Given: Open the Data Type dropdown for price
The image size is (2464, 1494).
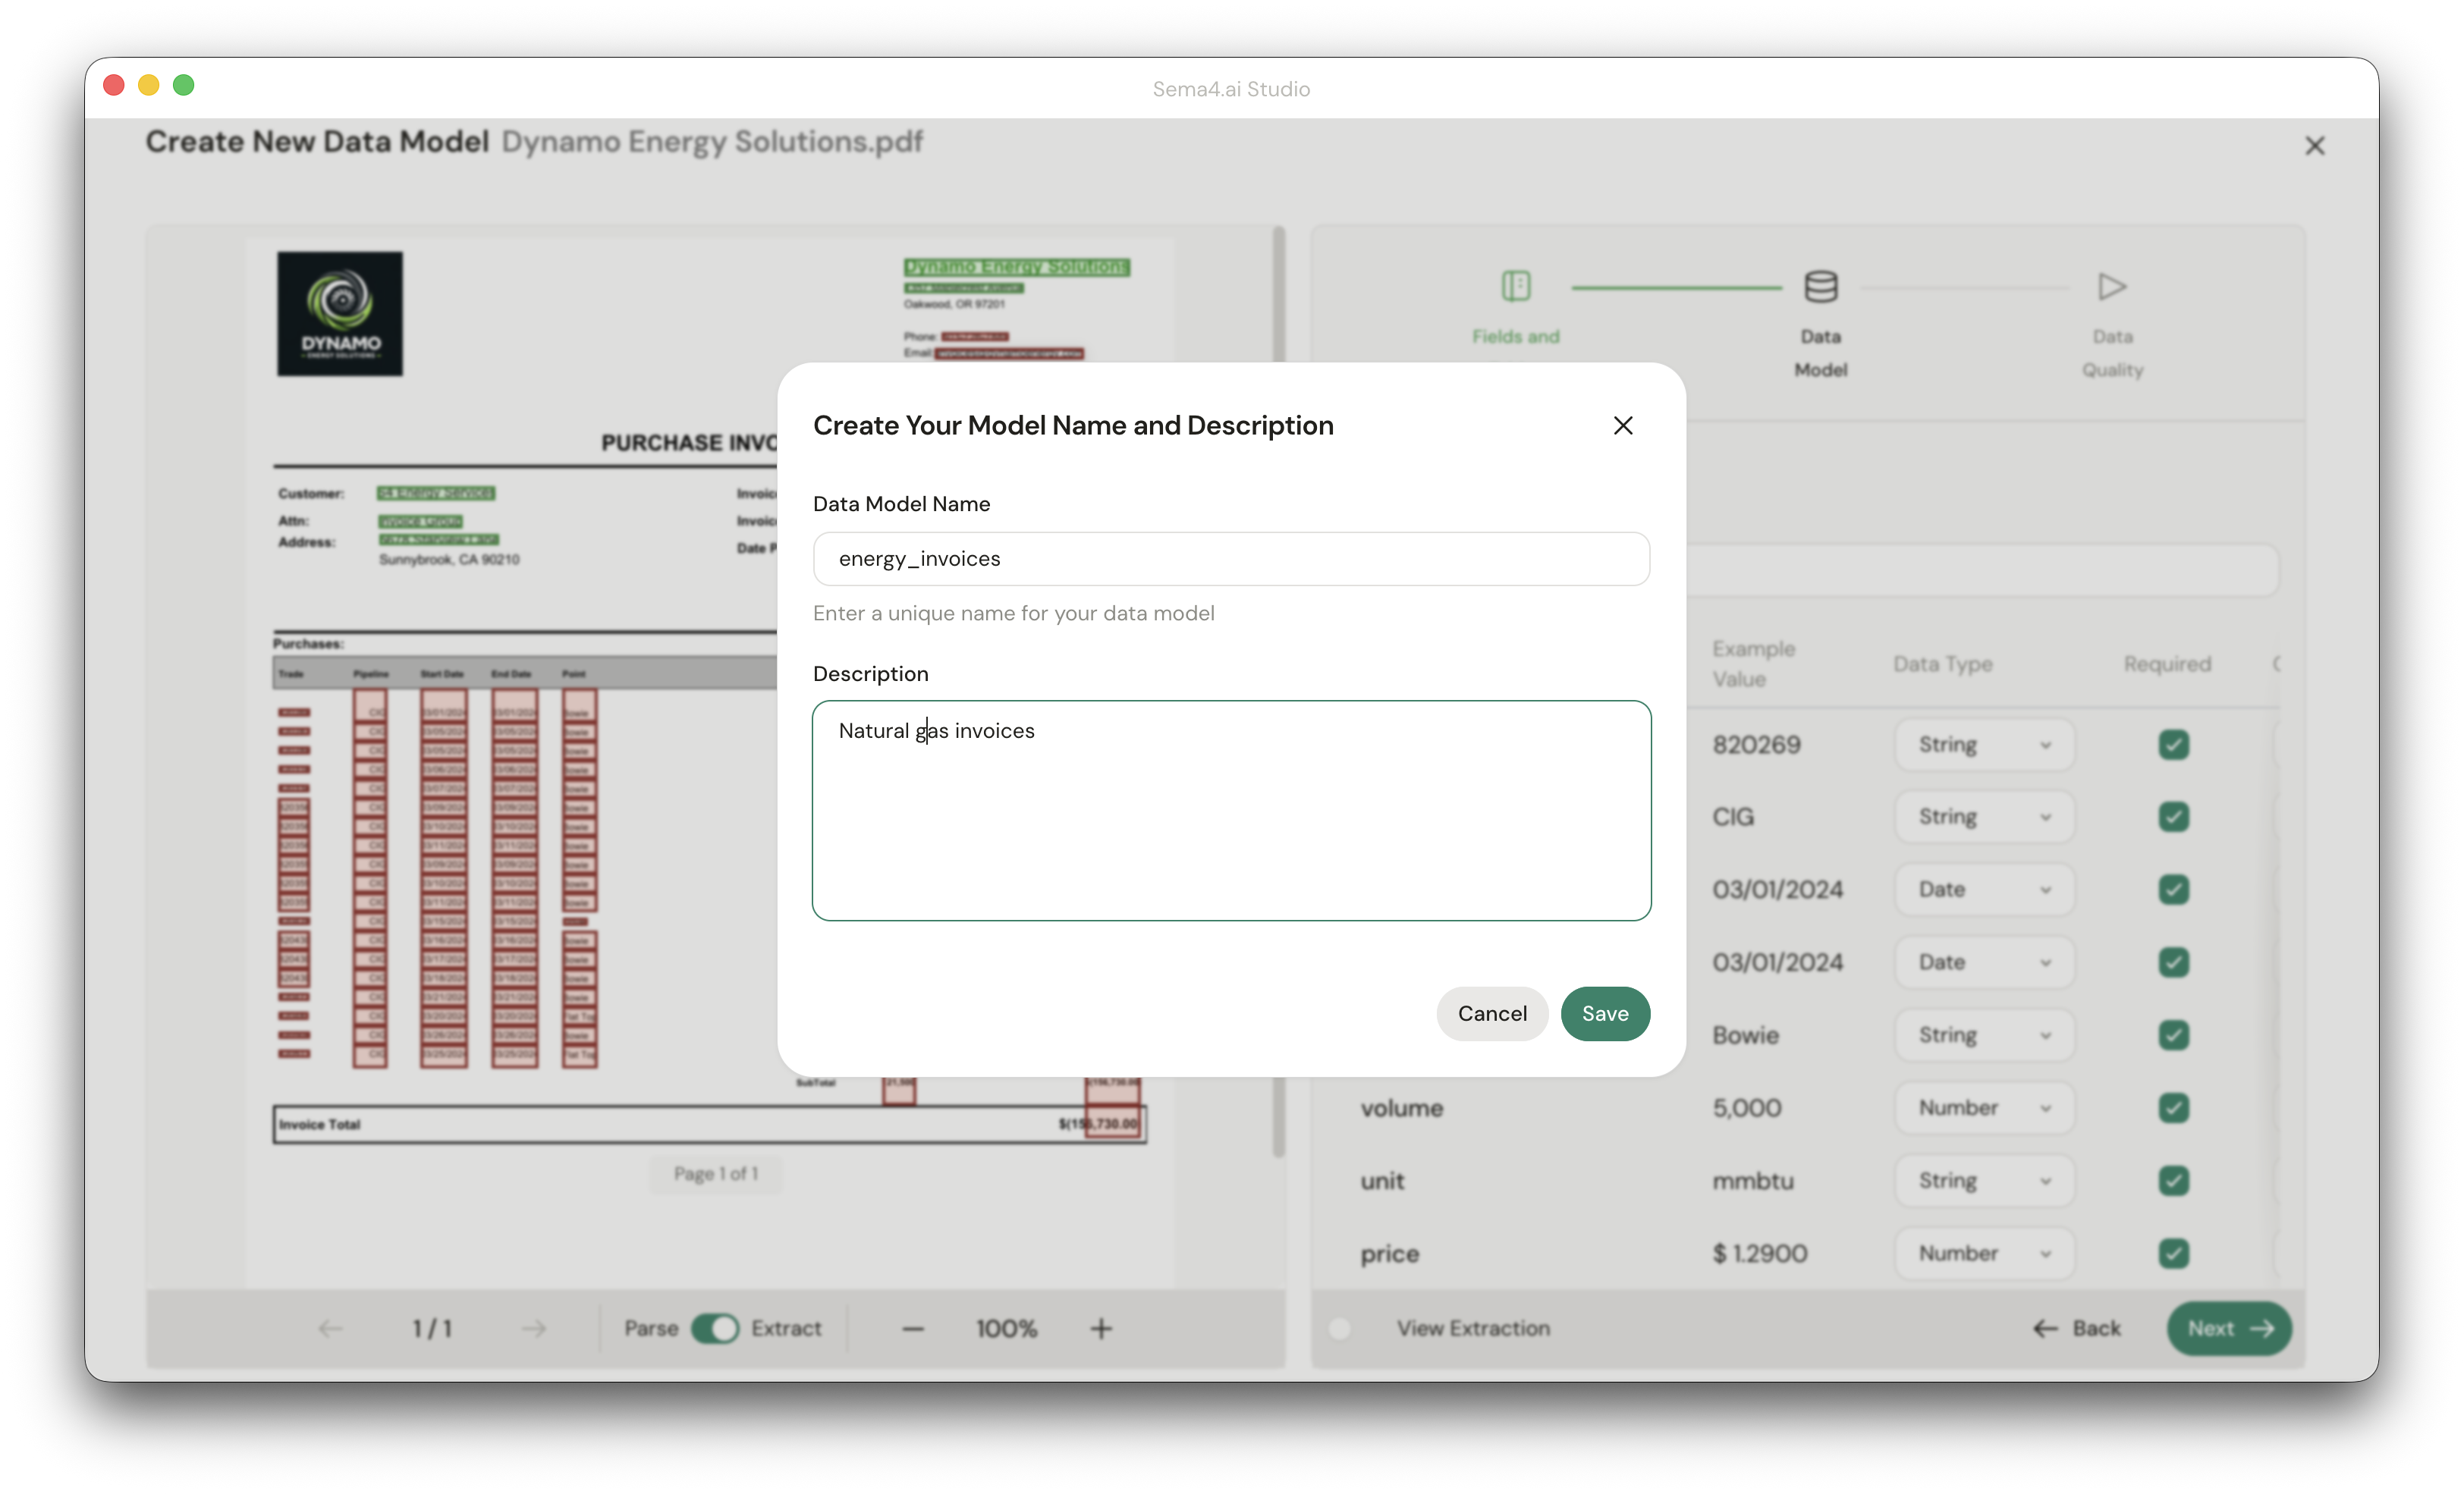Looking at the screenshot, I should [1983, 1253].
